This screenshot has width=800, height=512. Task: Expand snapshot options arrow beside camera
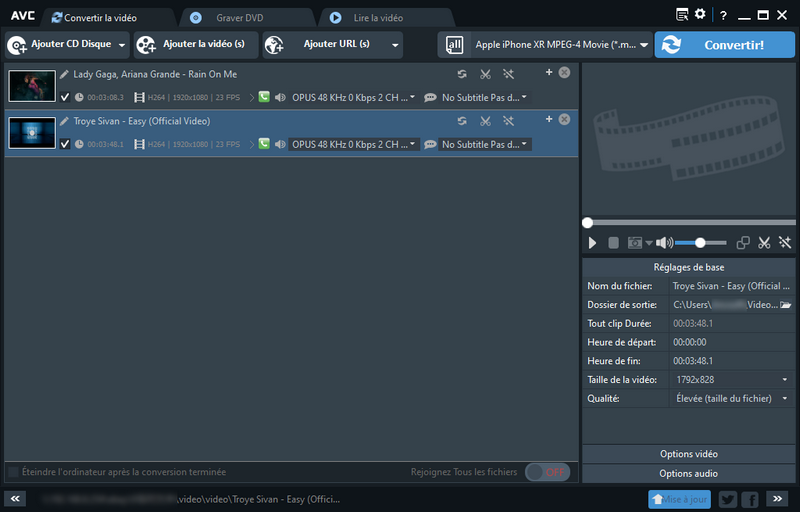click(648, 243)
